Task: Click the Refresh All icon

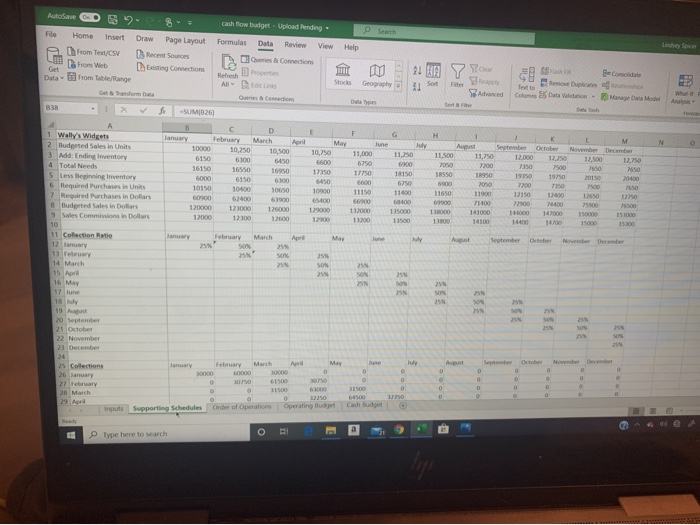Action: pyautogui.click(x=228, y=64)
